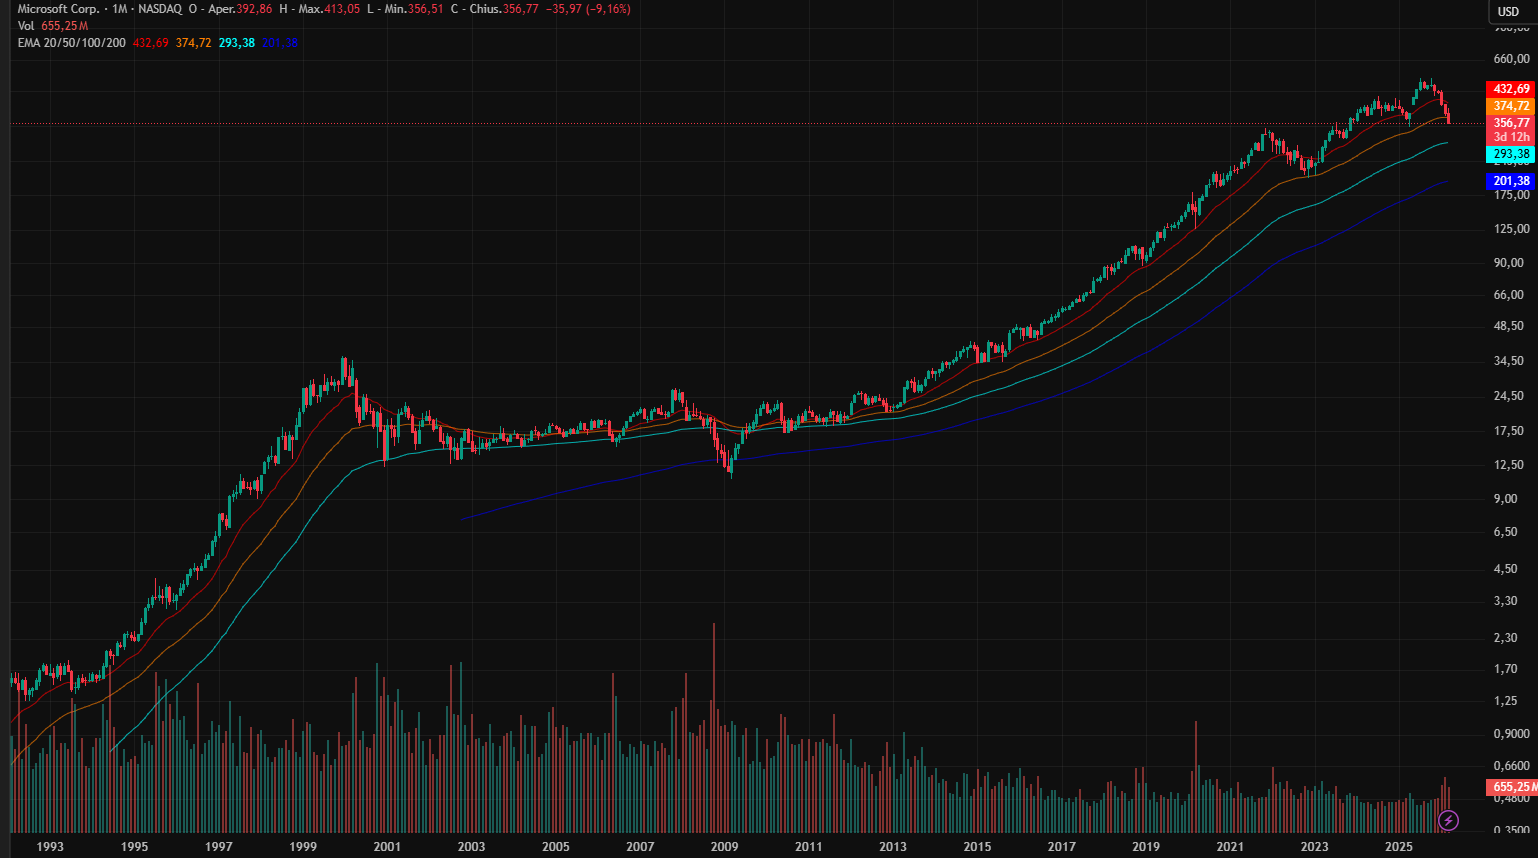Click EMA value 201,38 in the legend row
The height and width of the screenshot is (858, 1538).
coord(280,43)
